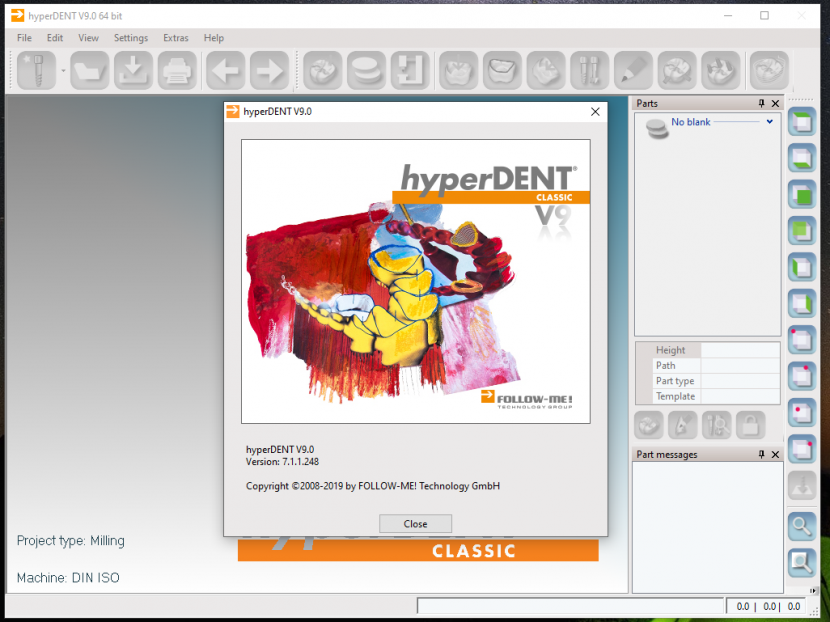Click the Print toolbar icon
This screenshot has height=622, width=830.
coord(177,70)
